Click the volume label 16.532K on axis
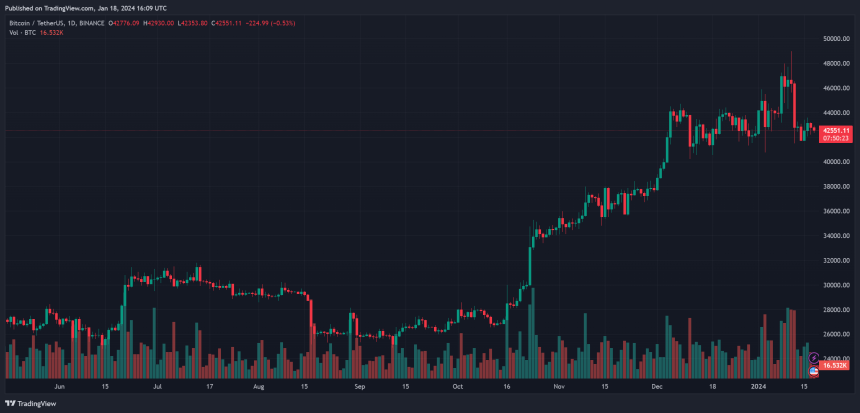860x413 pixels. click(x=836, y=366)
